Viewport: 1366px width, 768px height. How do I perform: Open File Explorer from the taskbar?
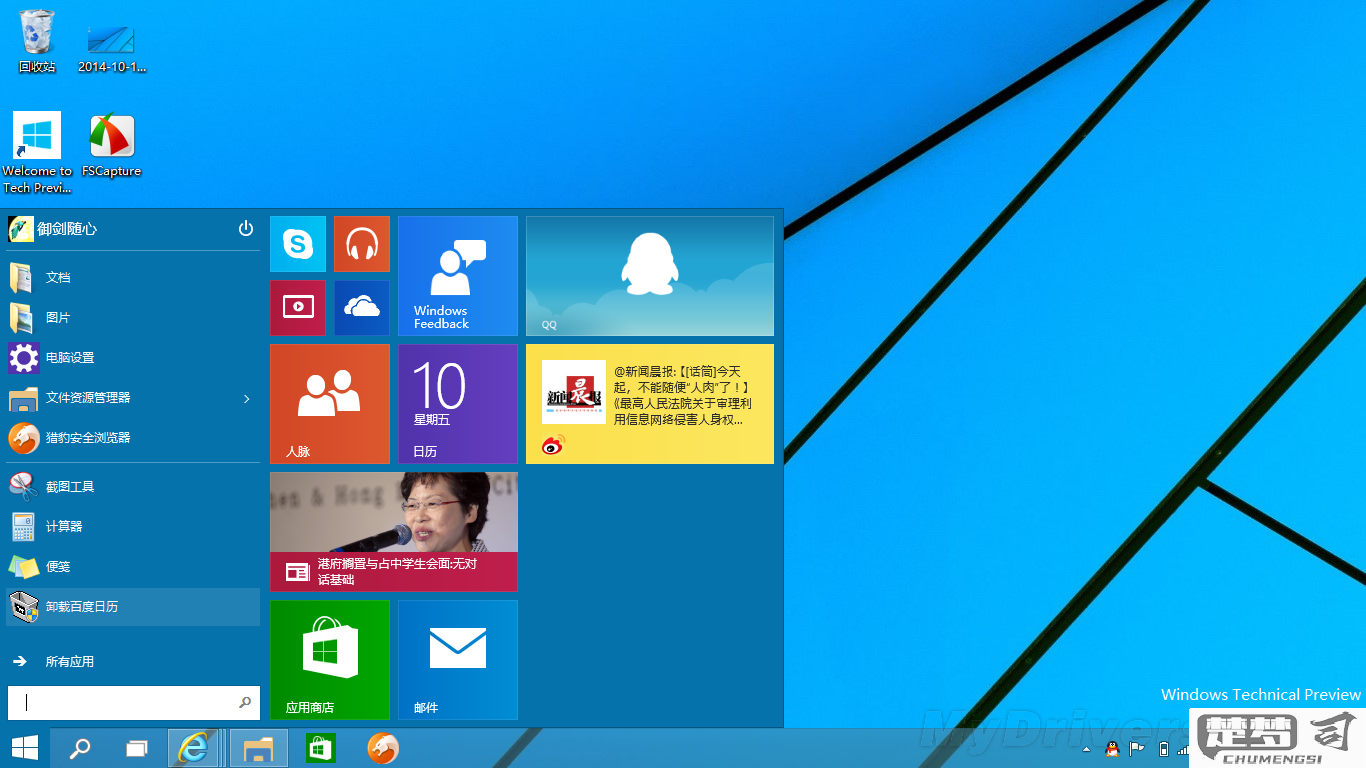(x=259, y=748)
